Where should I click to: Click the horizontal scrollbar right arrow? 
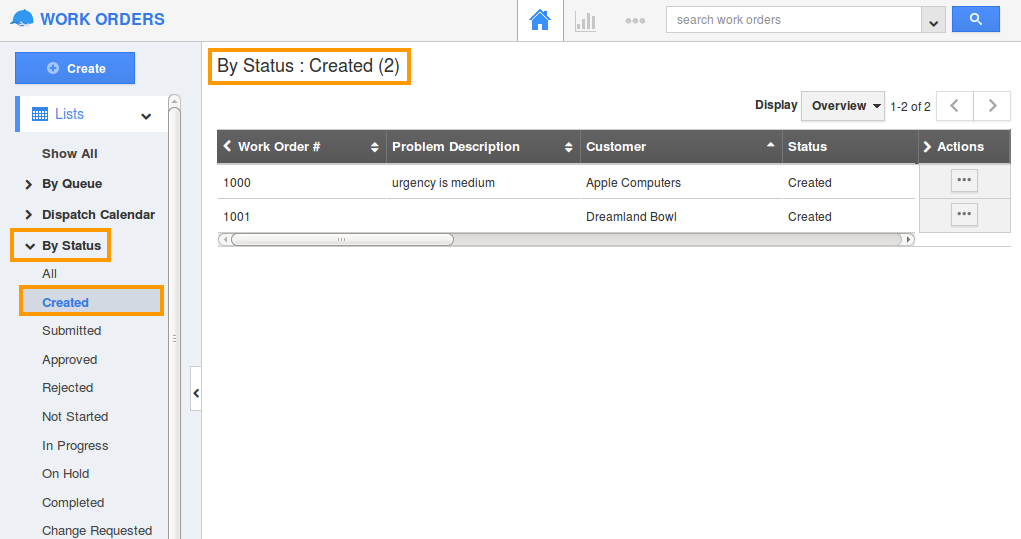(x=908, y=240)
